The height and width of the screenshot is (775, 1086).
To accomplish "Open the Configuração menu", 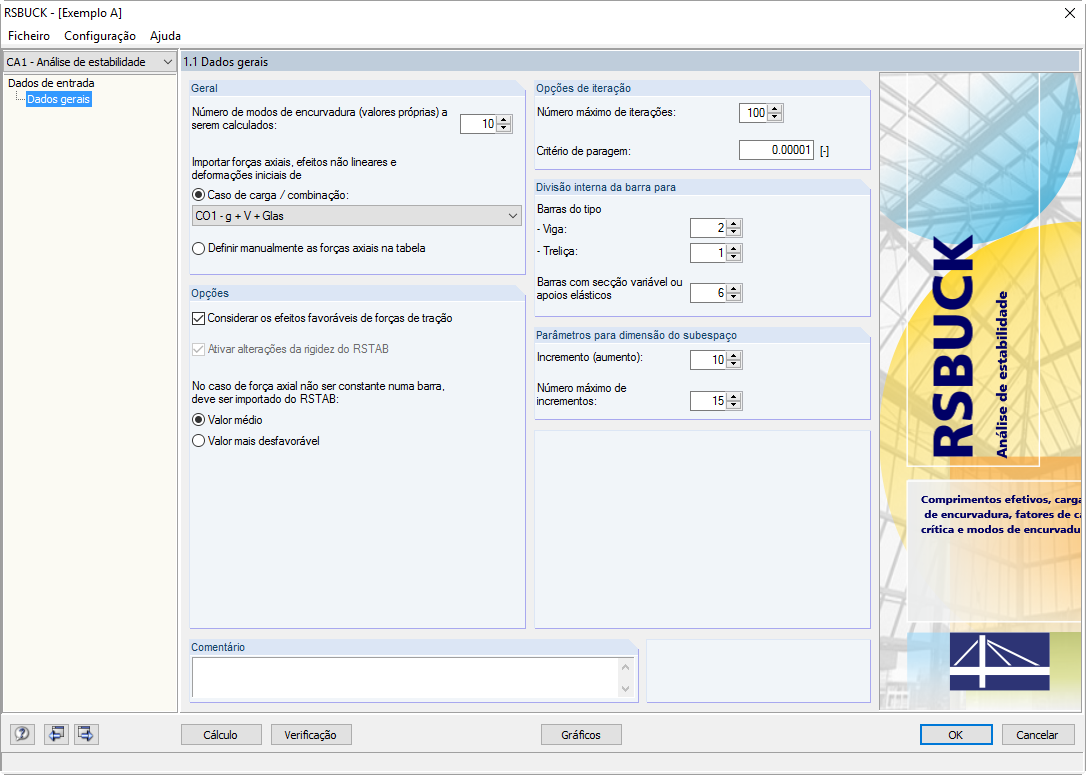I will coord(100,35).
